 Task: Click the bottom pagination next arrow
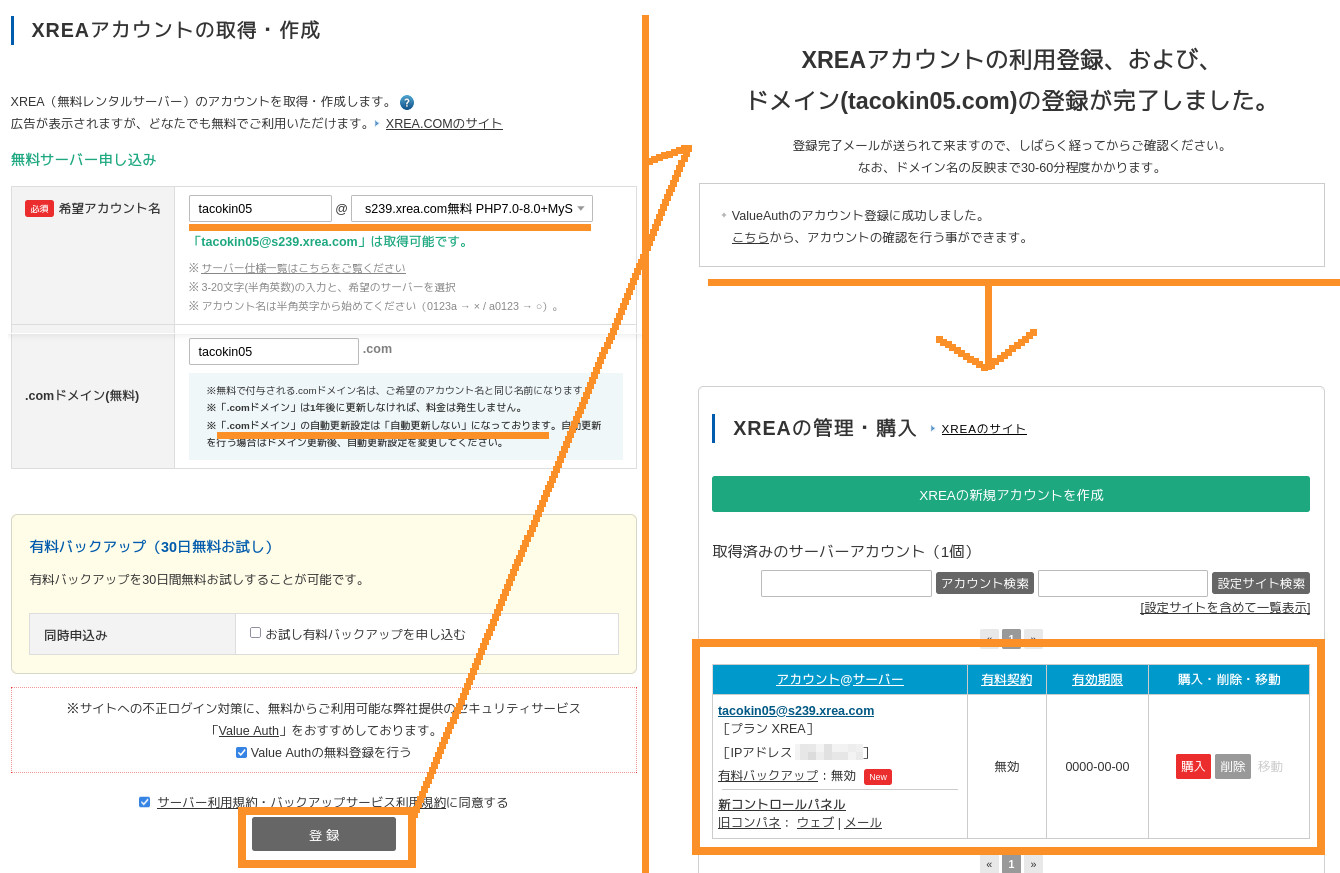1033,863
